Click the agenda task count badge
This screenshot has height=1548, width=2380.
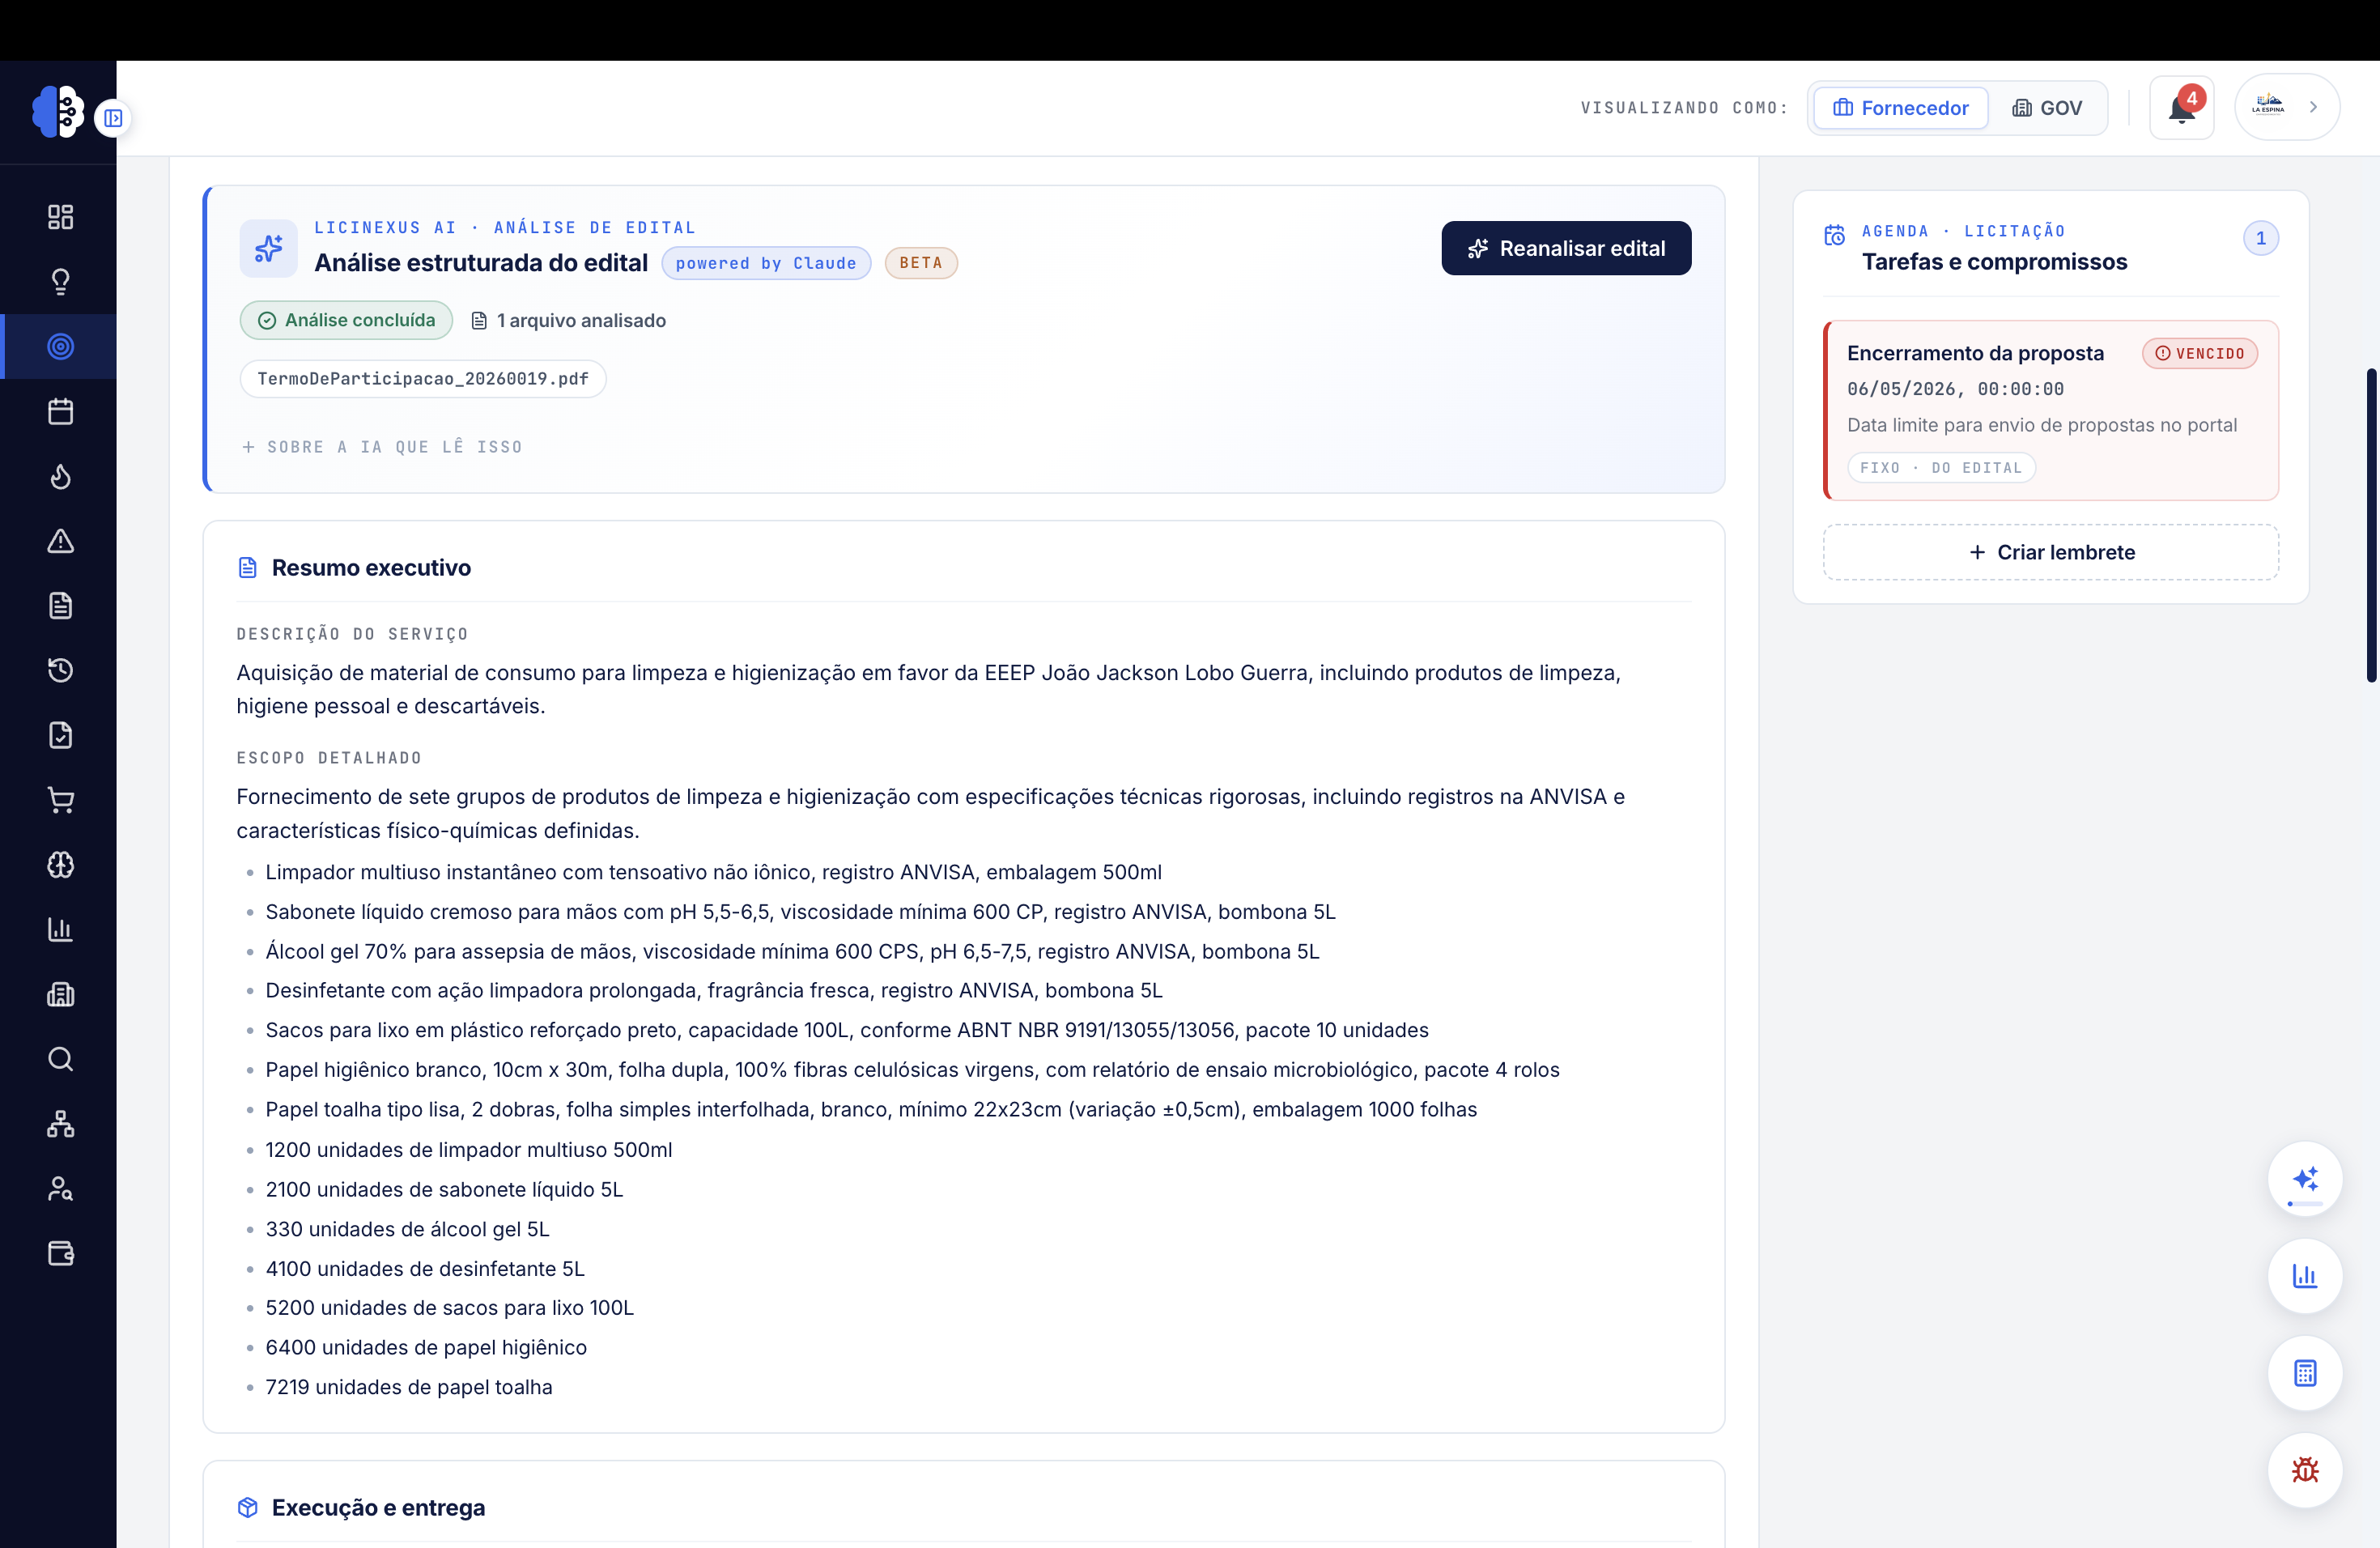2260,239
